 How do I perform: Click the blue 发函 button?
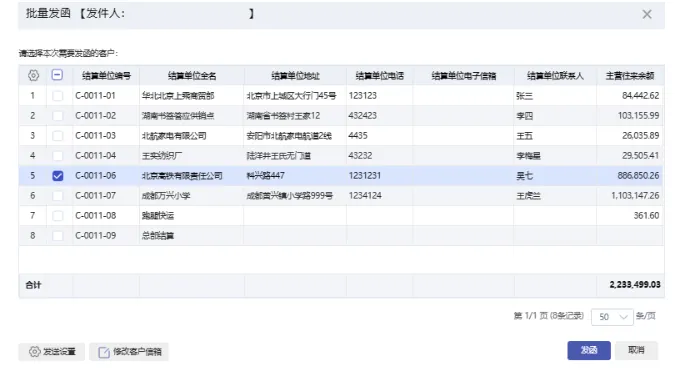(x=589, y=350)
